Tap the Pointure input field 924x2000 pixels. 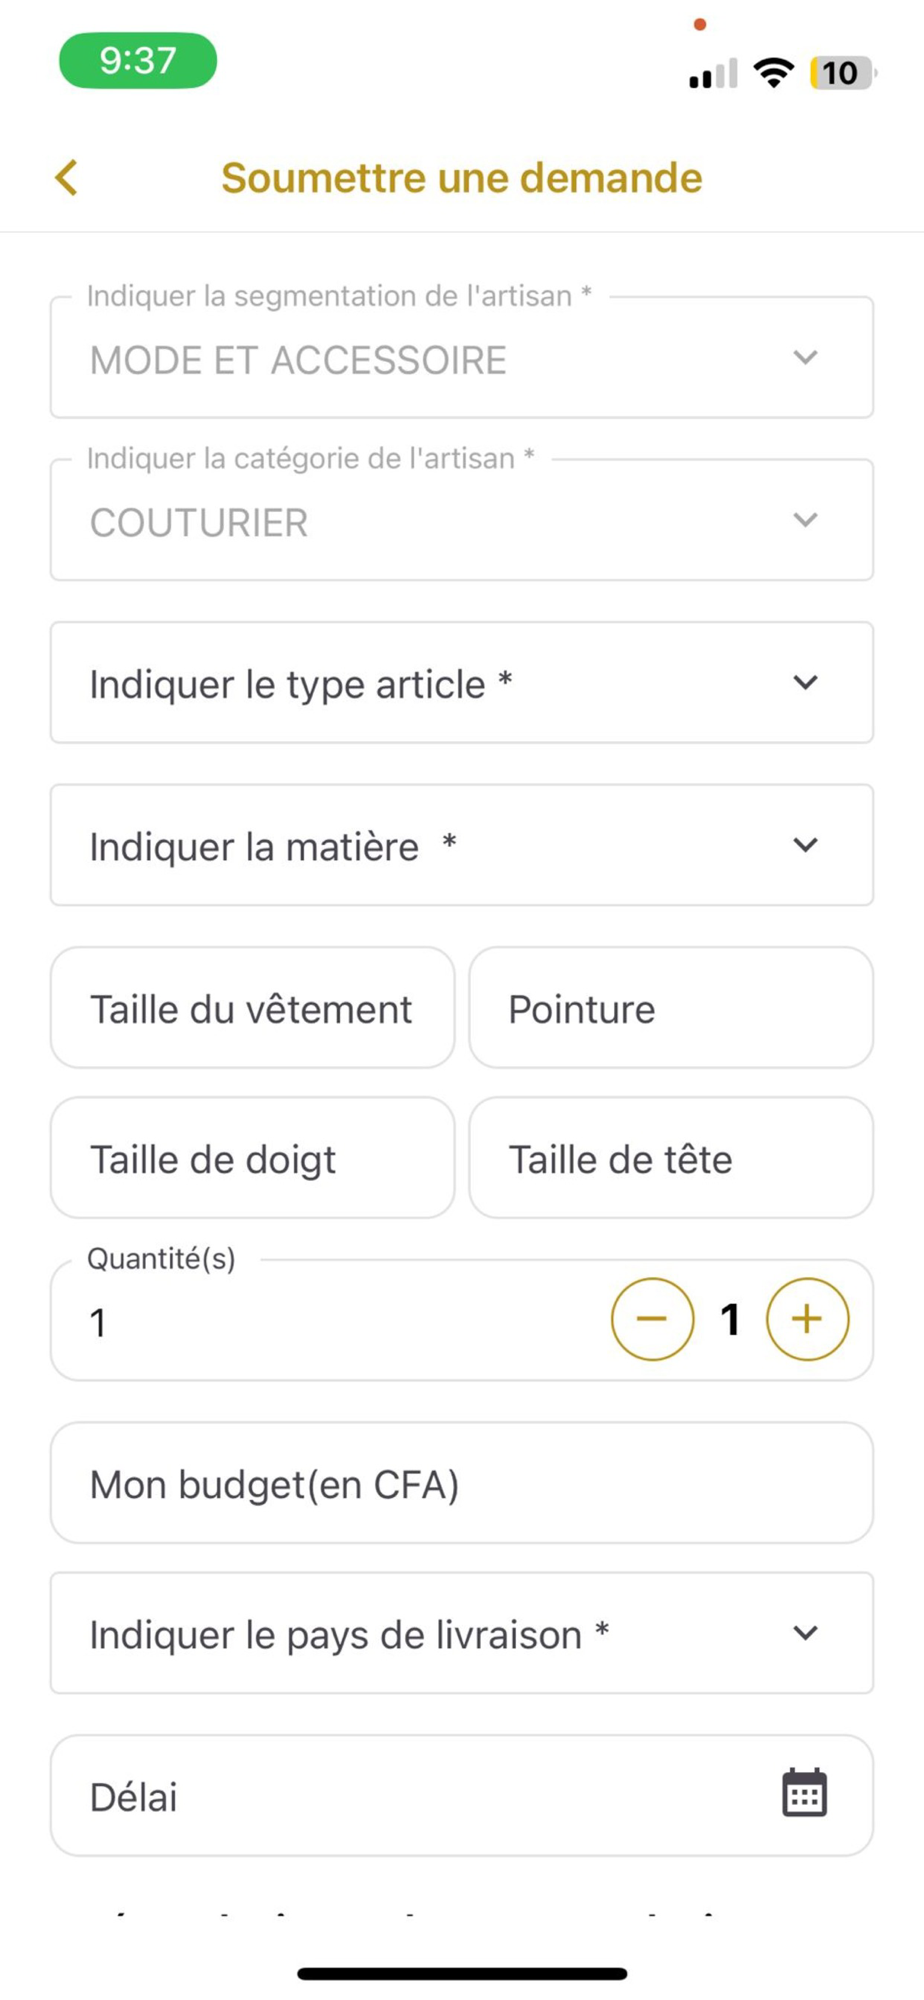coord(670,1008)
